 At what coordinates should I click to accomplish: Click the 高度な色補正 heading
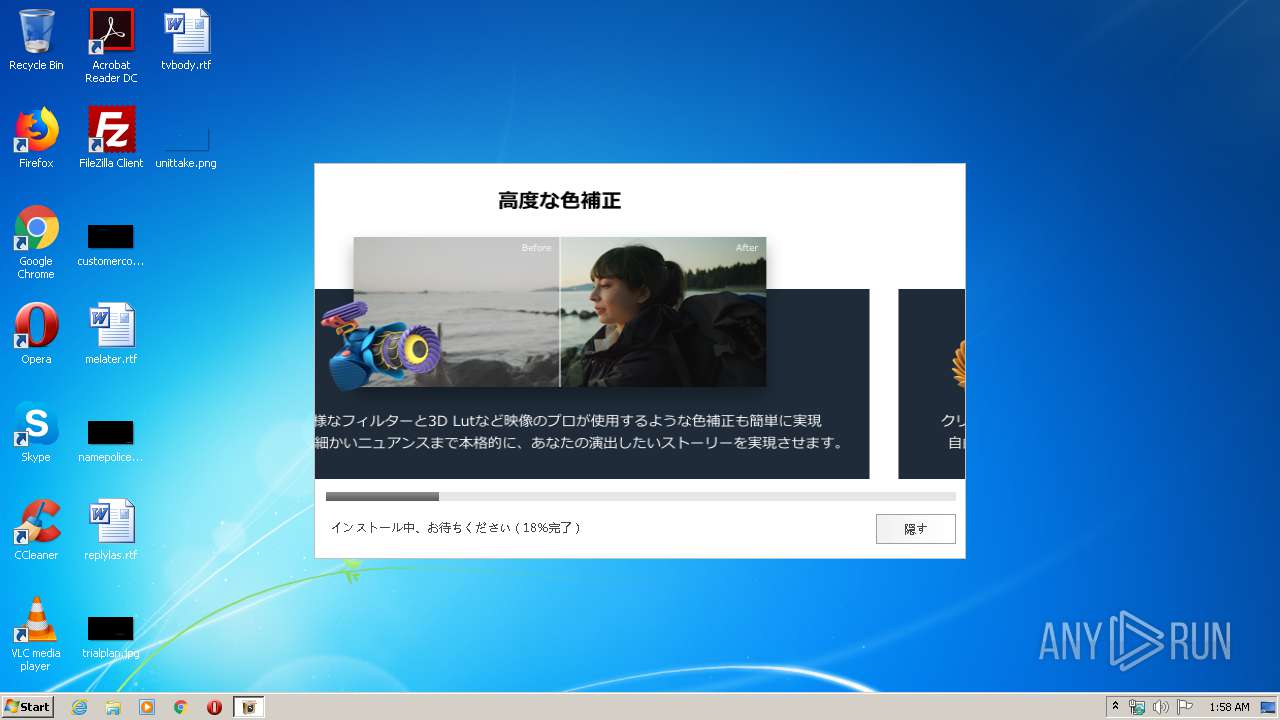[560, 201]
